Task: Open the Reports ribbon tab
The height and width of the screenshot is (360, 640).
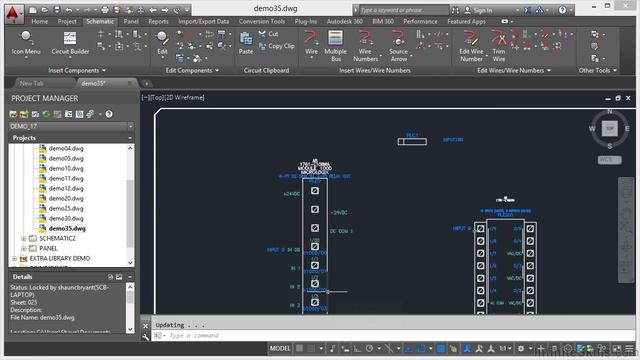Action: (158, 21)
